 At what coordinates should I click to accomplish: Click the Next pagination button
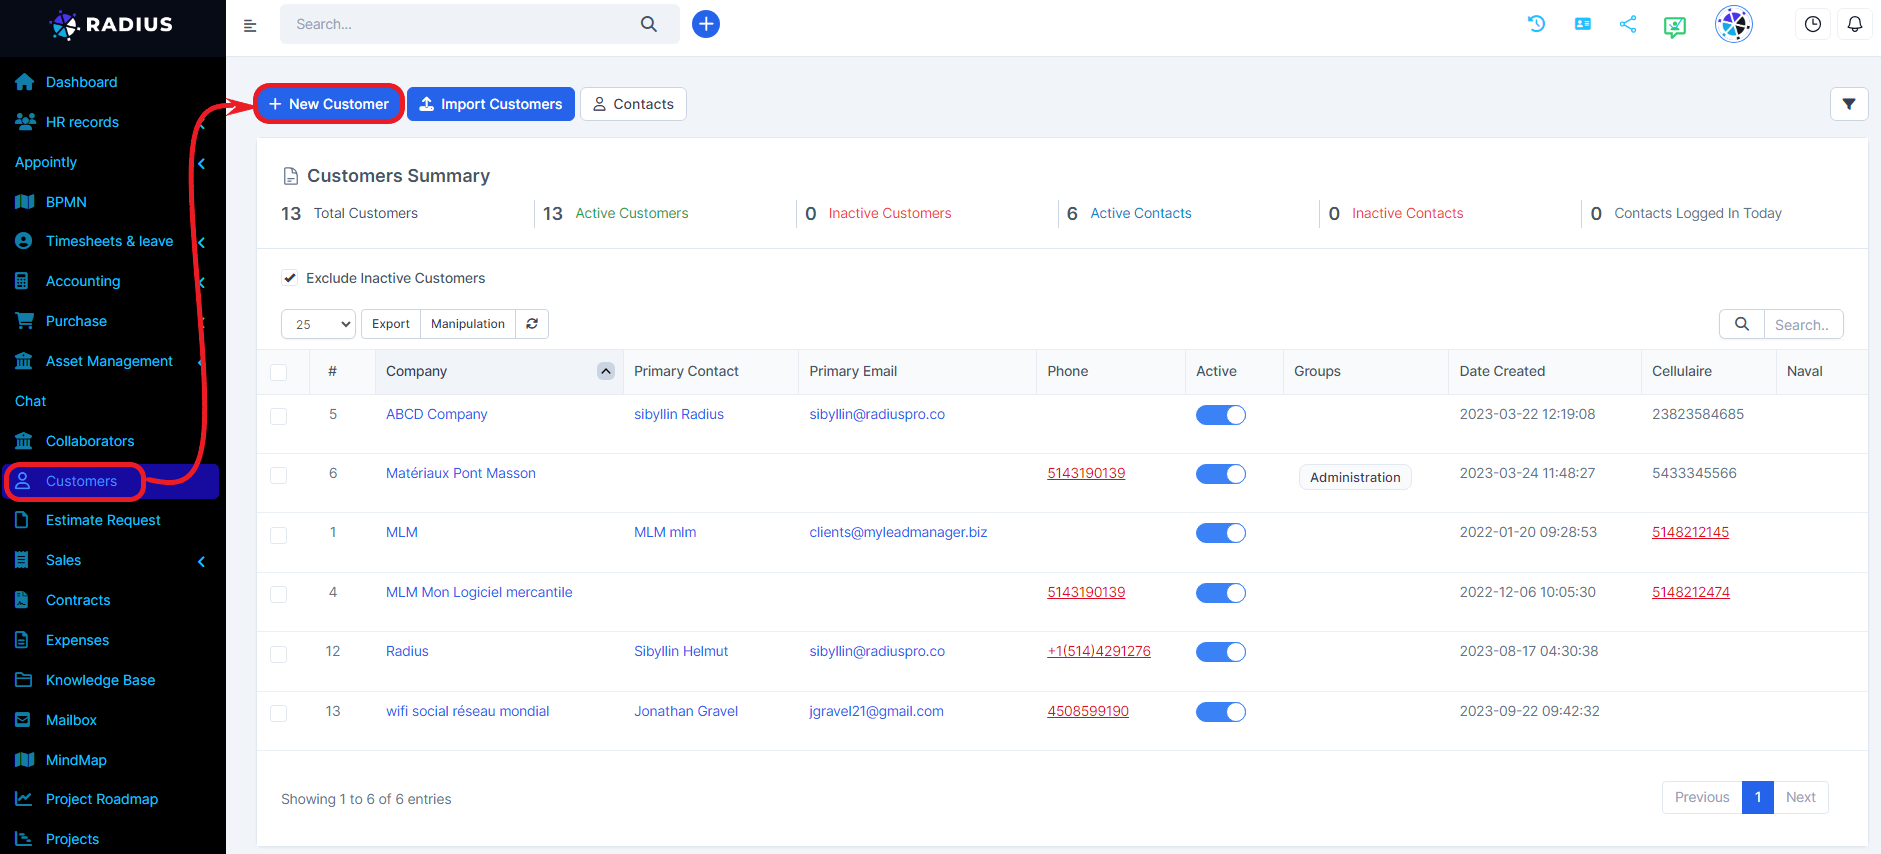(1801, 797)
